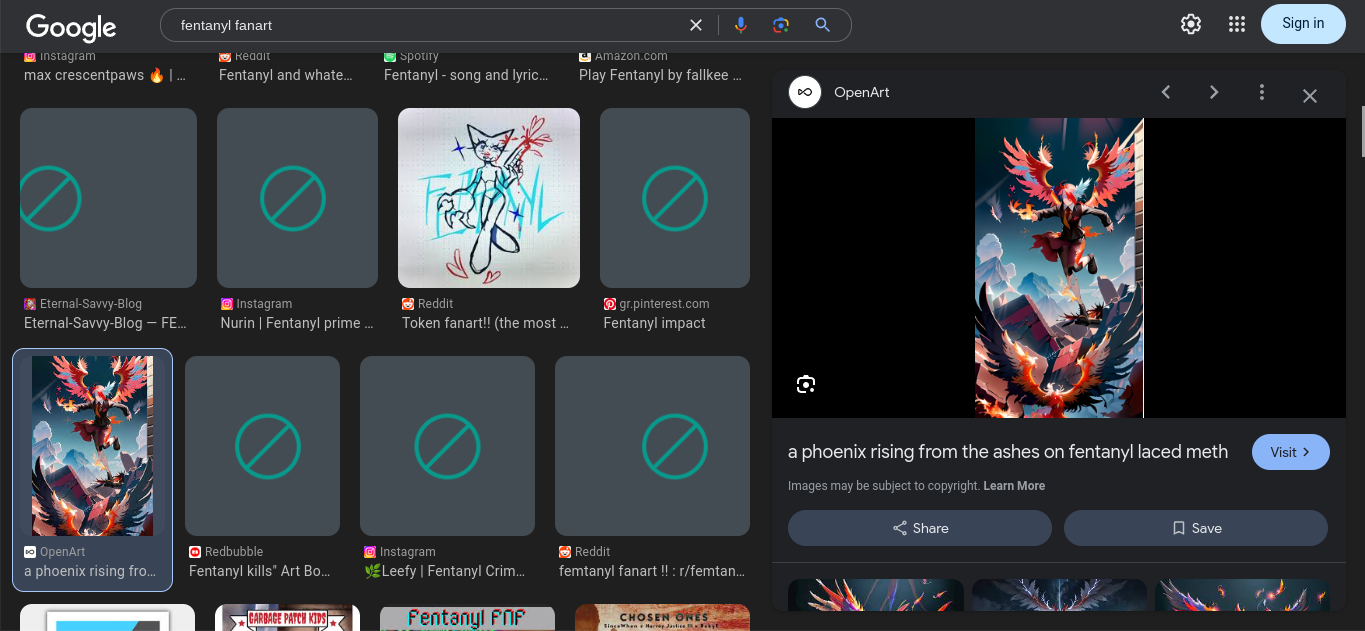Click into the search text field

pyautogui.click(x=420, y=25)
